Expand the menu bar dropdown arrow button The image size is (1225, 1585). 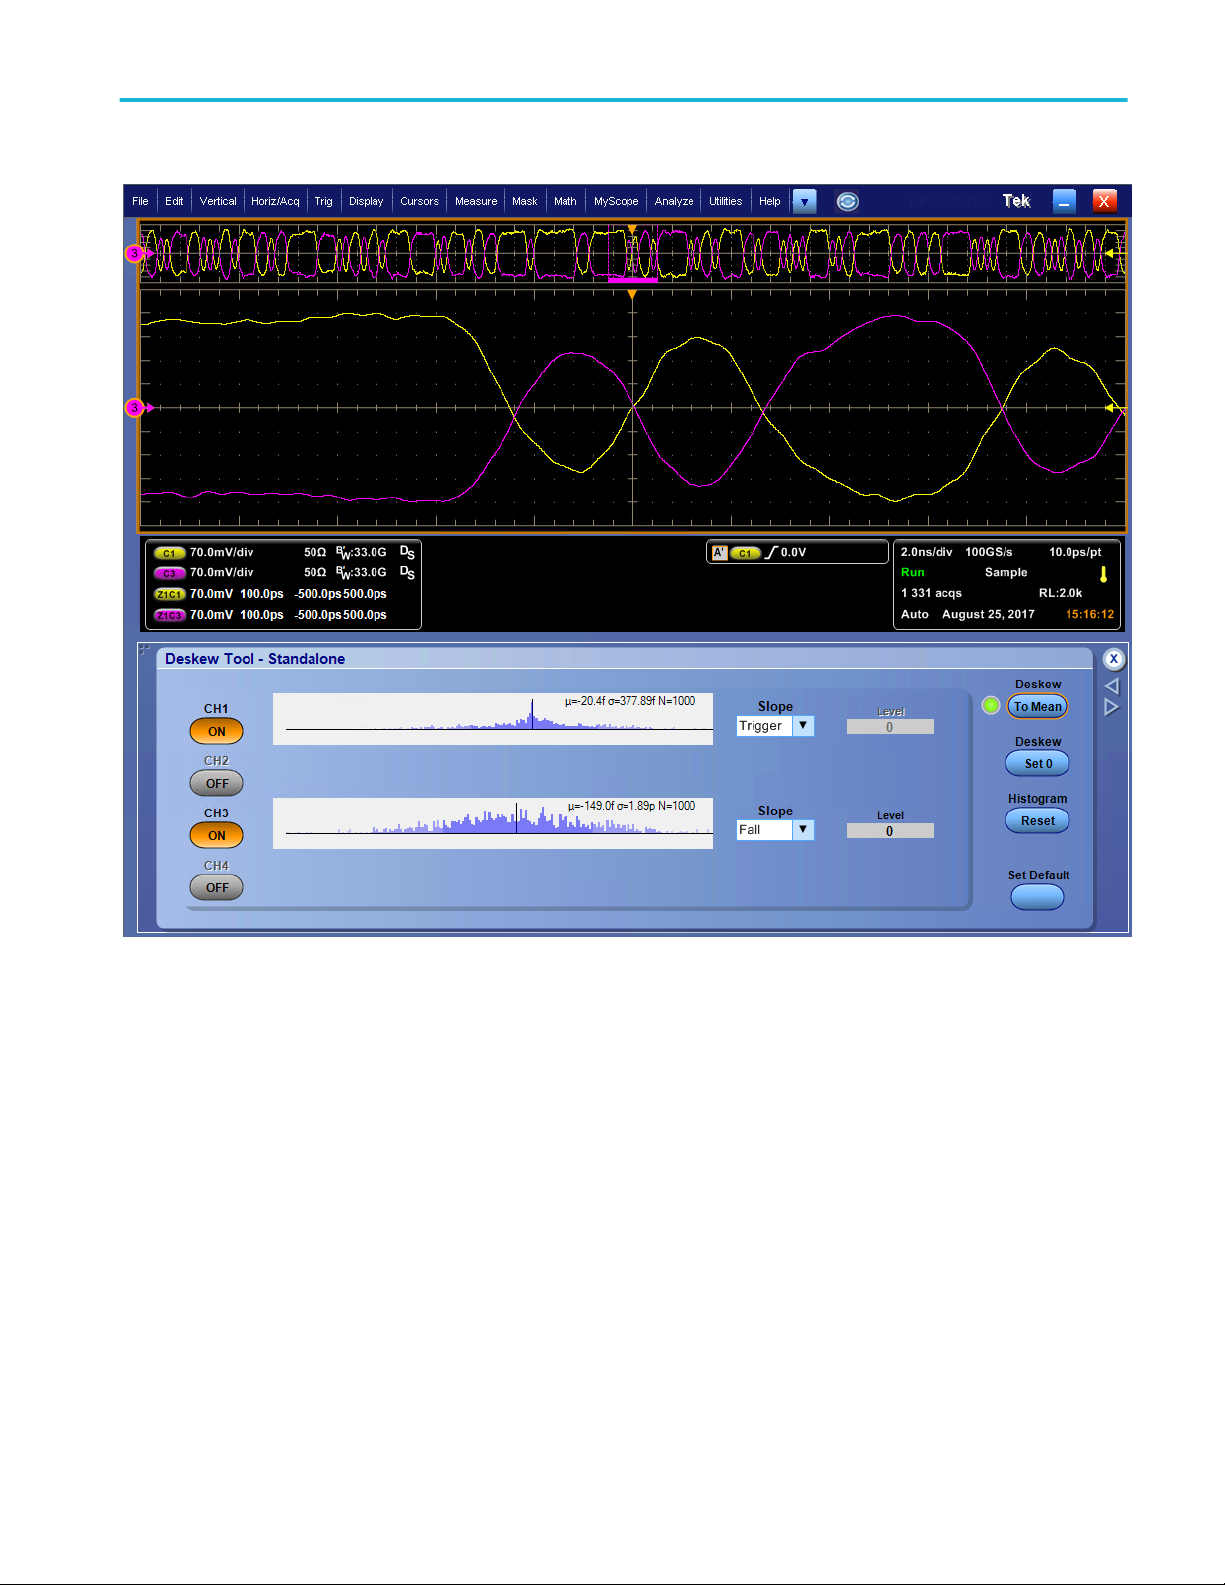[x=804, y=201]
